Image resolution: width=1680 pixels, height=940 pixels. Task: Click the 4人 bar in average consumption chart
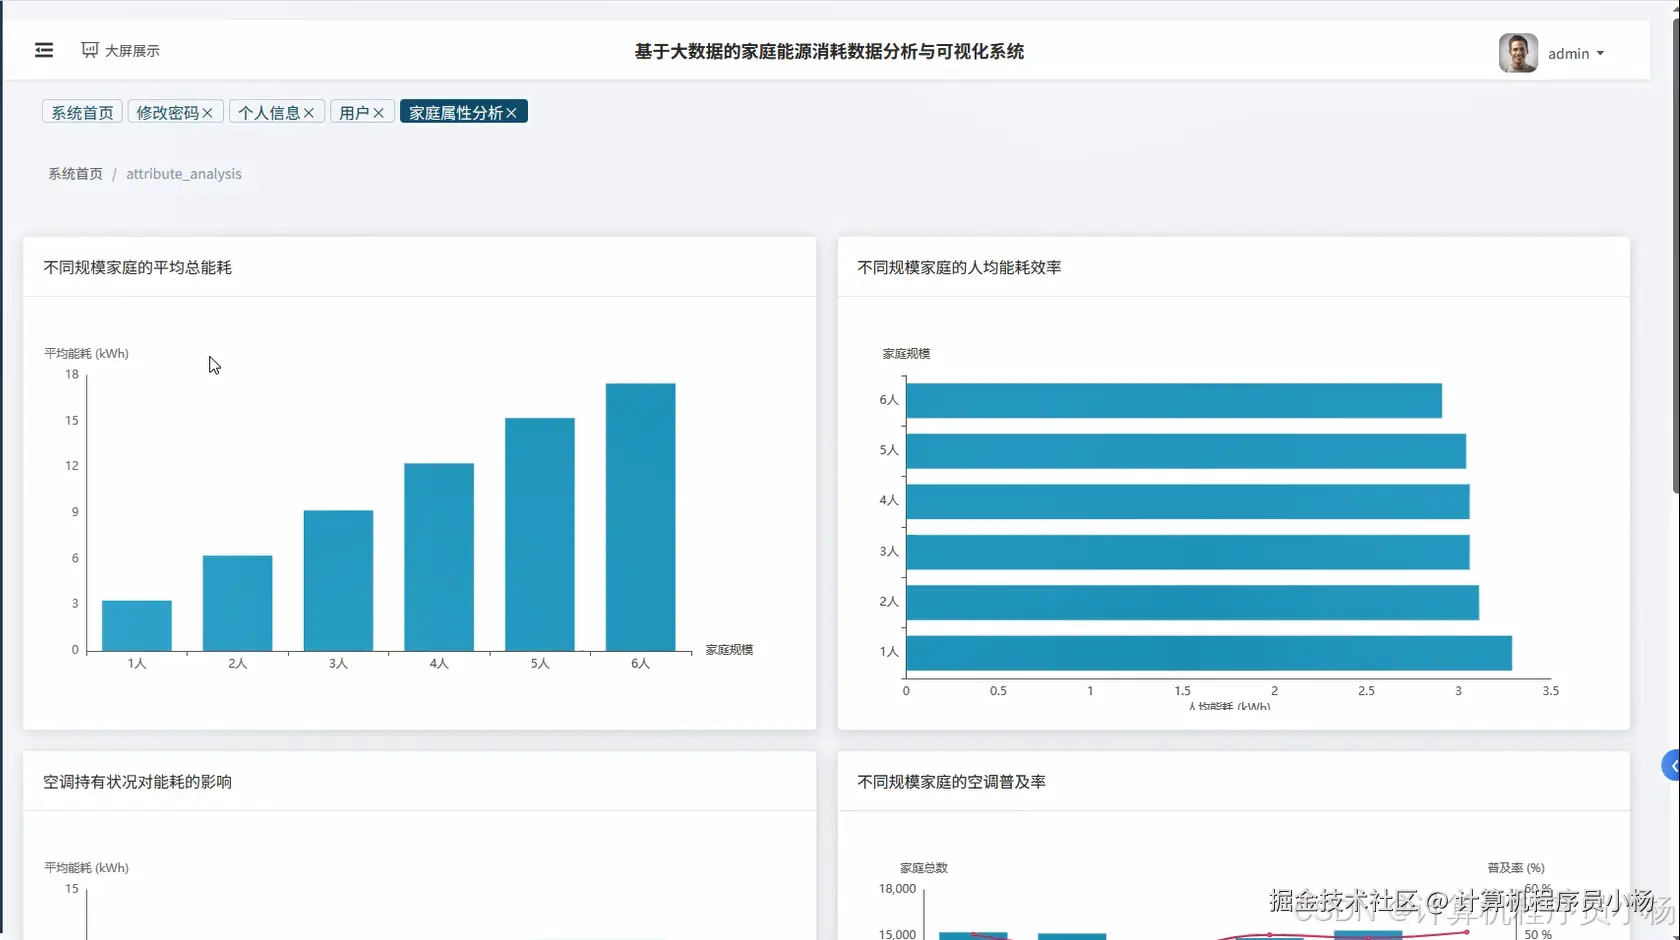pyautogui.click(x=439, y=557)
